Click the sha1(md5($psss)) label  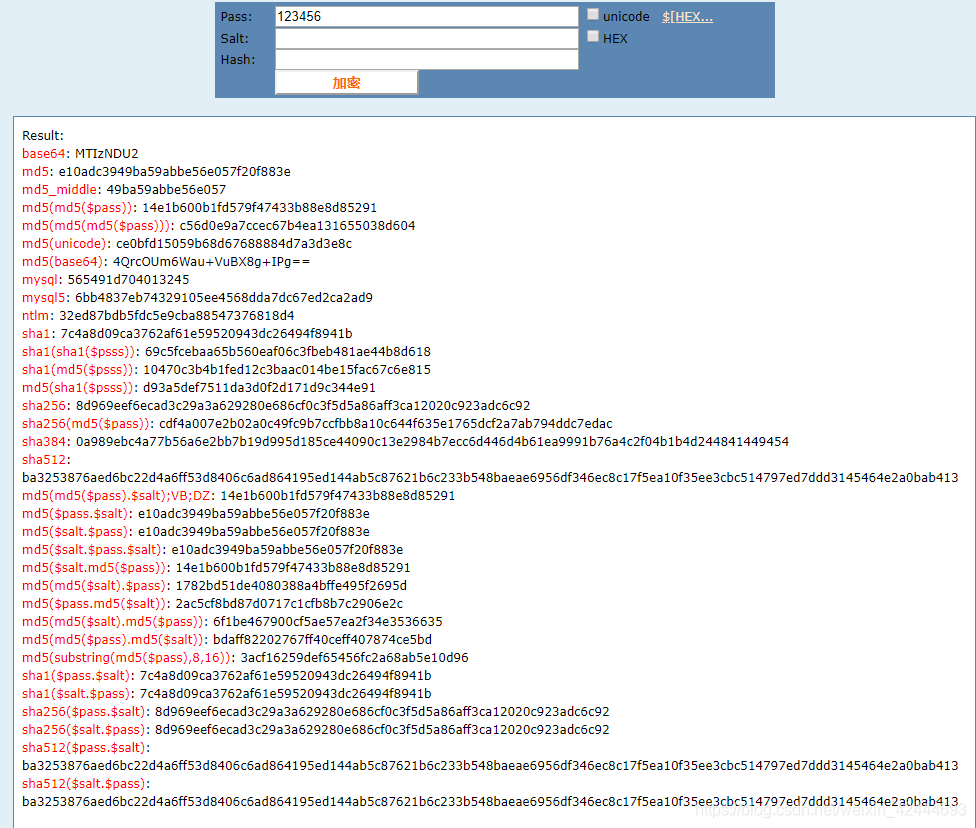78,370
